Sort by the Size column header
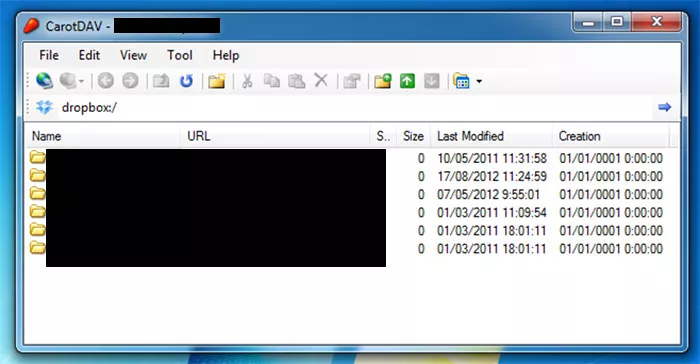 pyautogui.click(x=413, y=136)
